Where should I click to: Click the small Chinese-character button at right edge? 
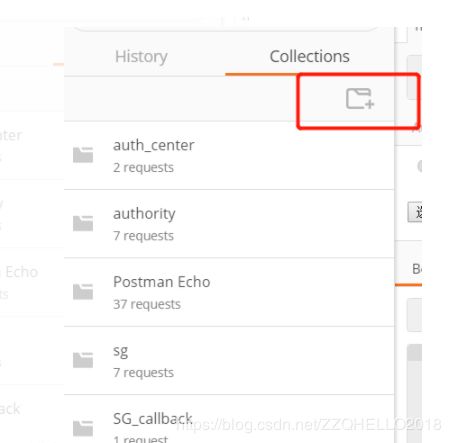pos(415,212)
